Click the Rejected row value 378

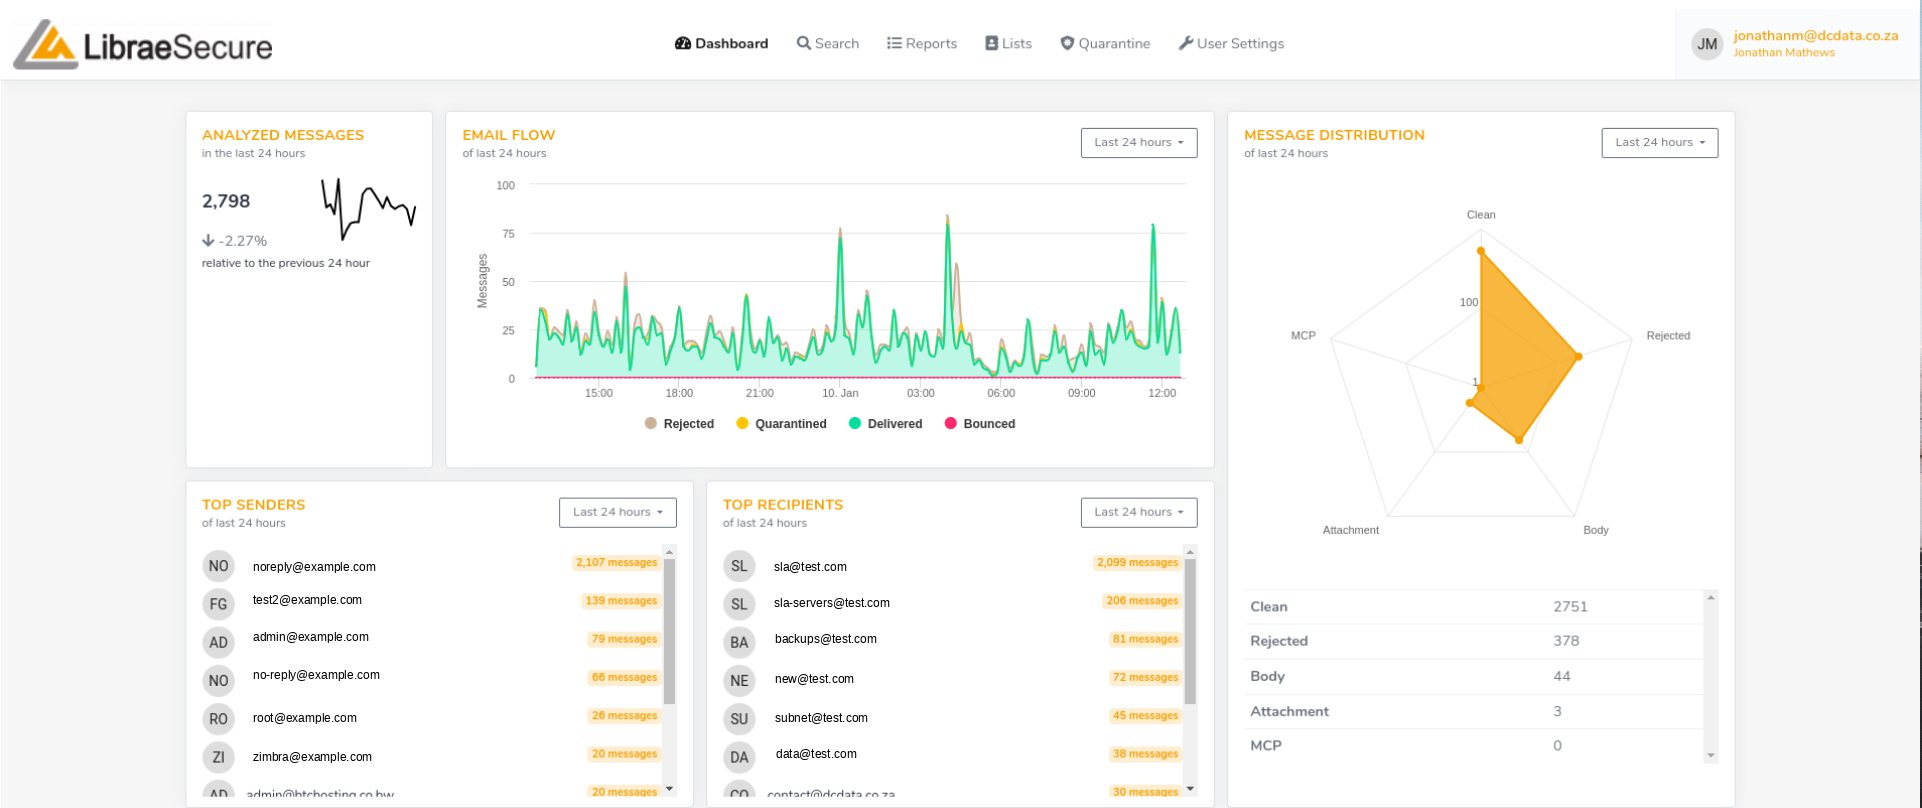pyautogui.click(x=1566, y=641)
